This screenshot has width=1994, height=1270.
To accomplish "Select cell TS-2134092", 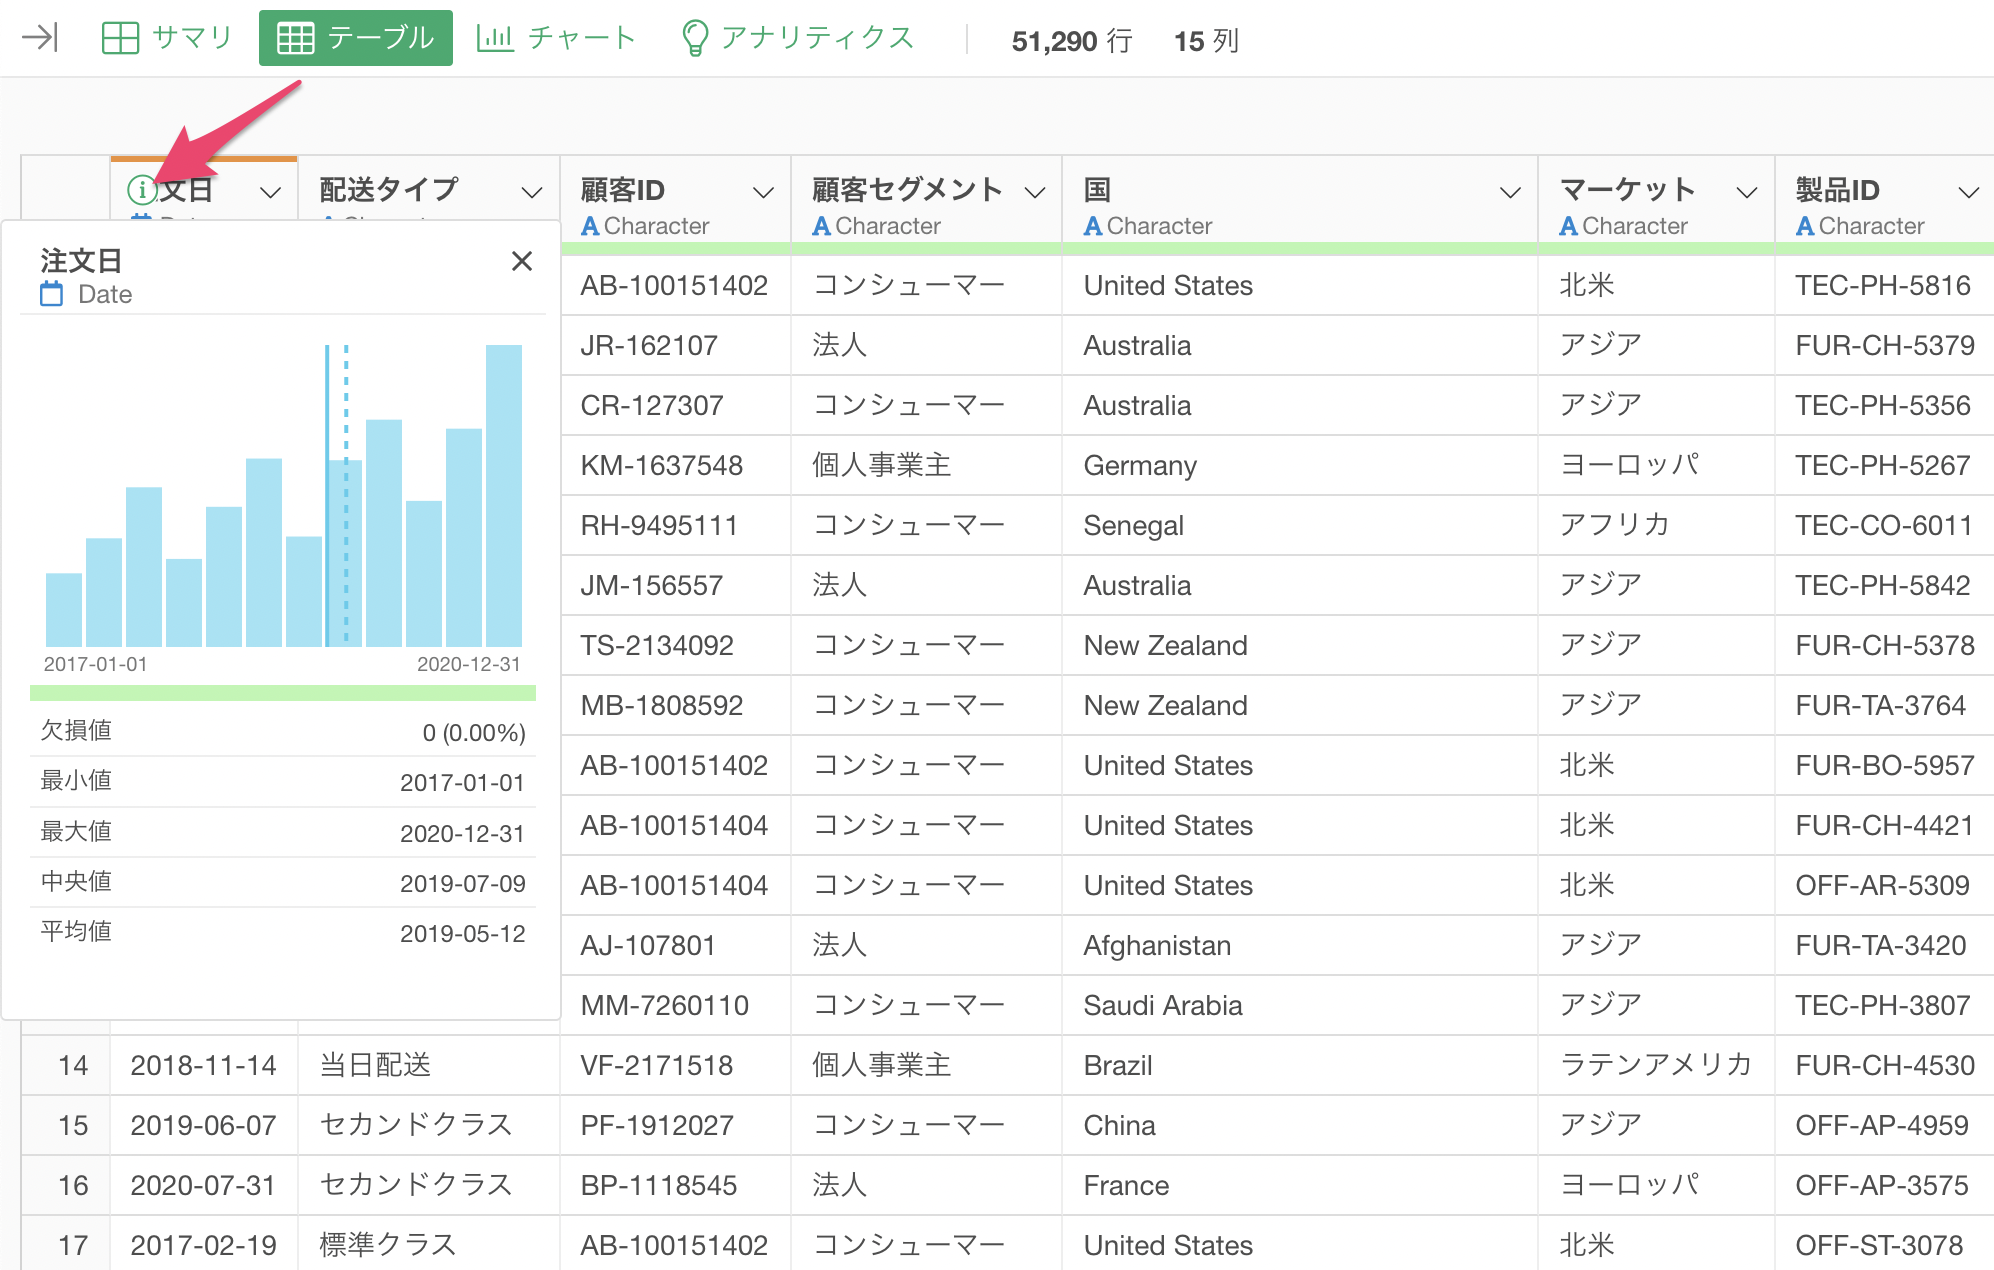I will point(676,646).
